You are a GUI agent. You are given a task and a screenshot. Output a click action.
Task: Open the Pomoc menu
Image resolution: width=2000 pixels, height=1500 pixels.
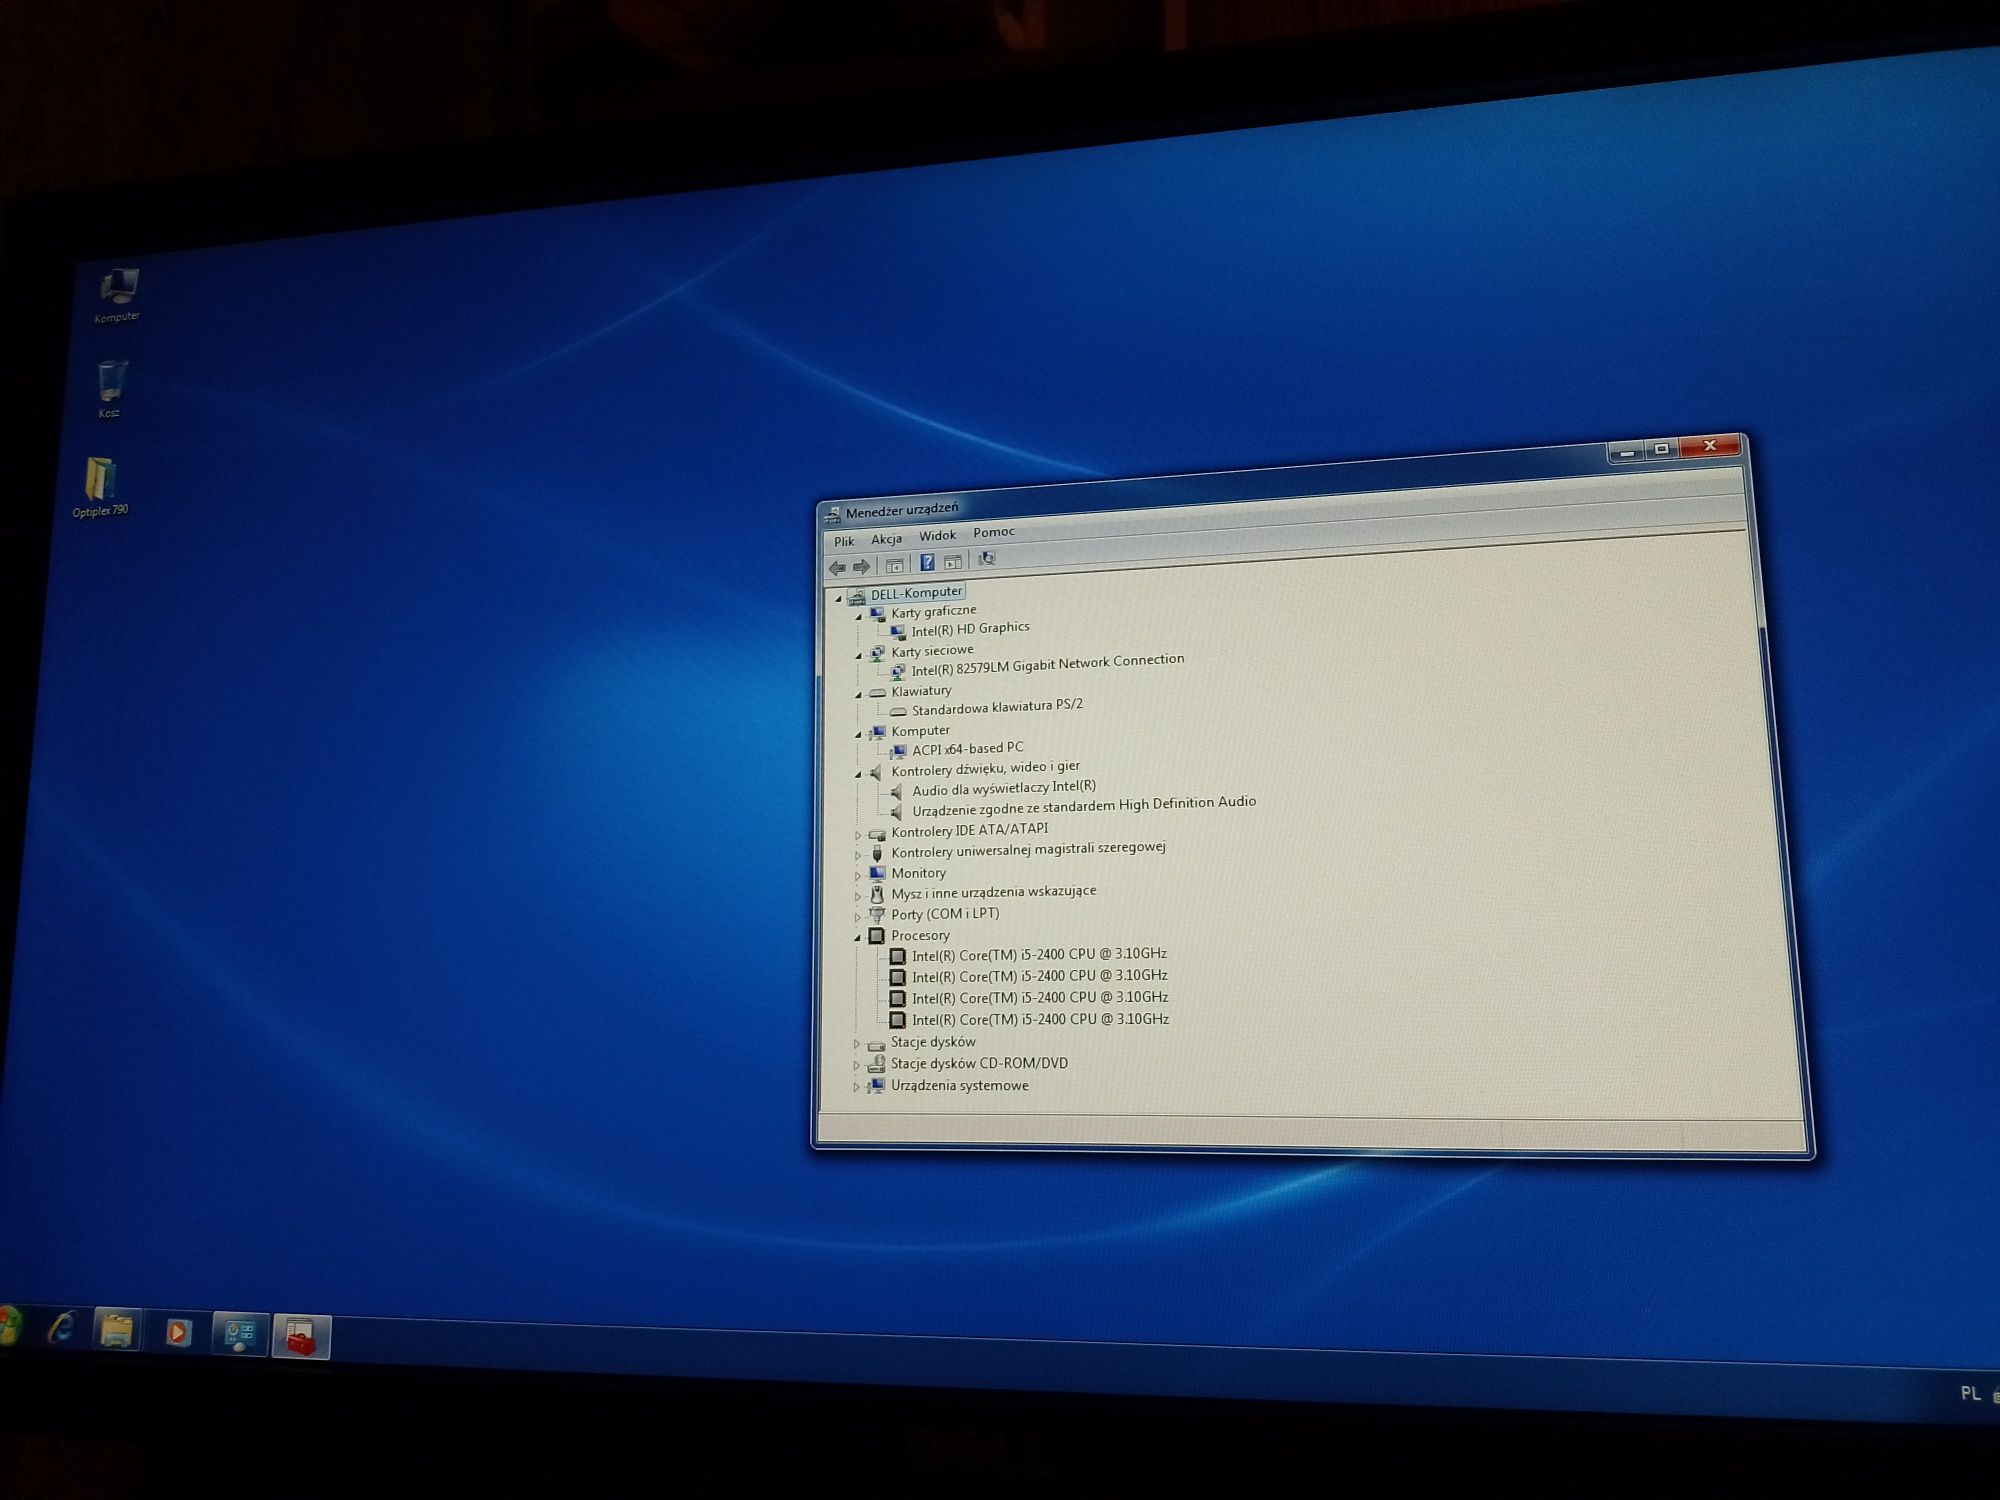click(x=994, y=532)
